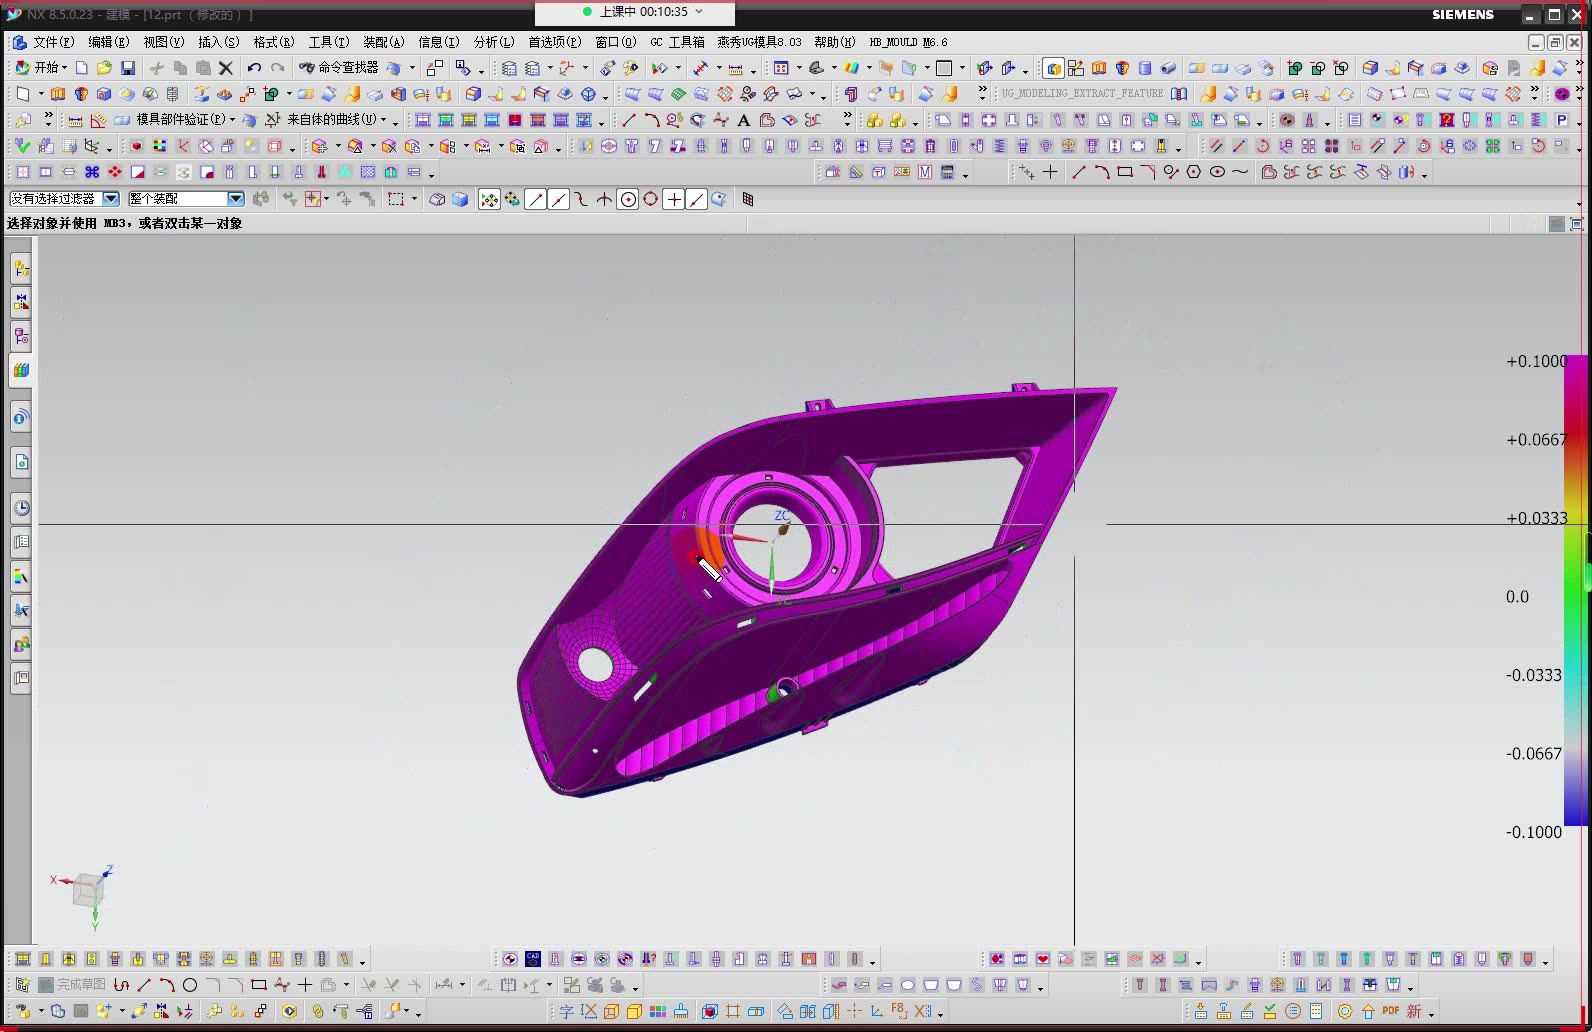Click the Delete X icon
The width and height of the screenshot is (1592, 1032).
point(226,68)
